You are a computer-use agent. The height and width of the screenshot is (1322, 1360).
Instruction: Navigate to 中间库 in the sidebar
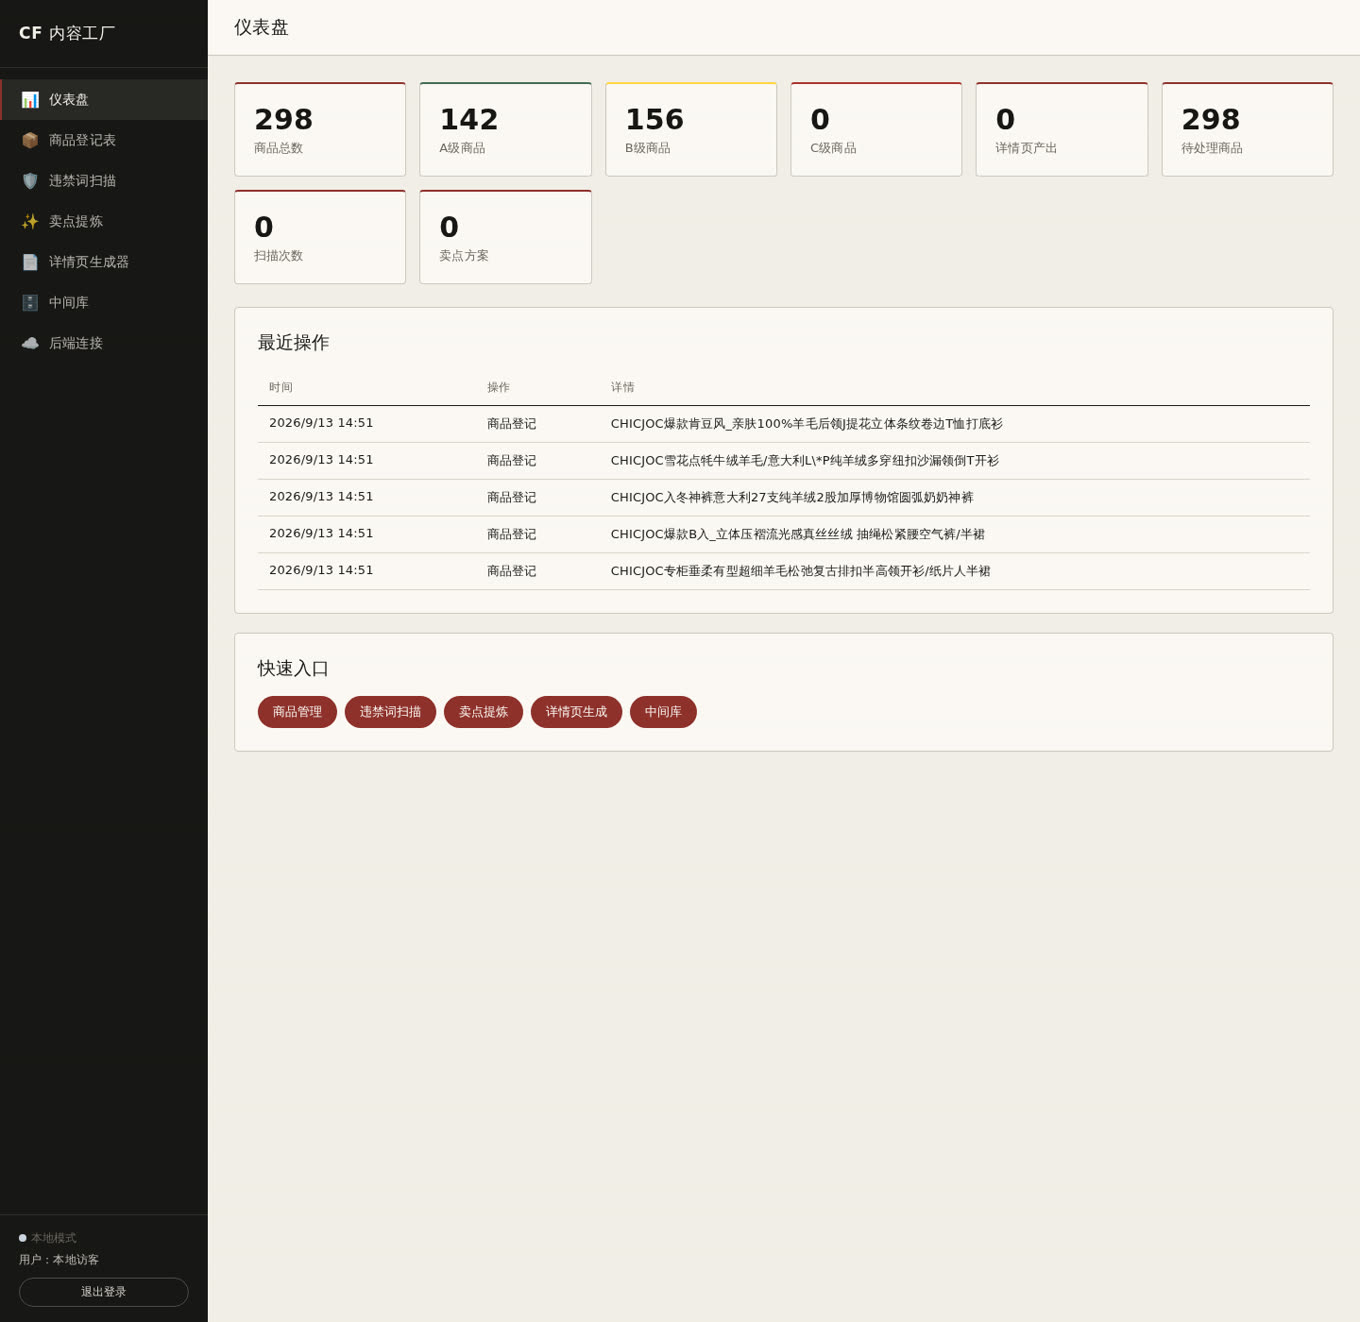104,303
